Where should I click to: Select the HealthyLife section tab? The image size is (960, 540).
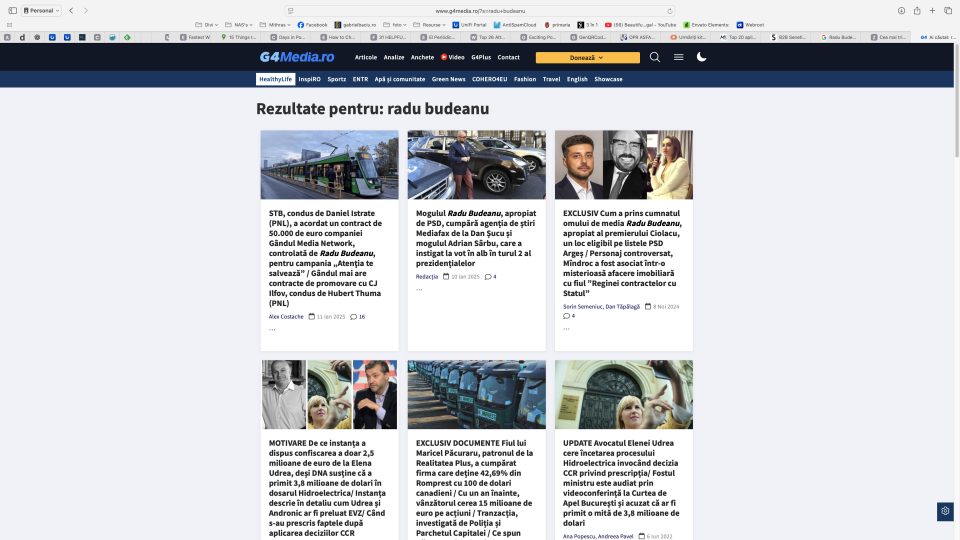pyautogui.click(x=275, y=79)
